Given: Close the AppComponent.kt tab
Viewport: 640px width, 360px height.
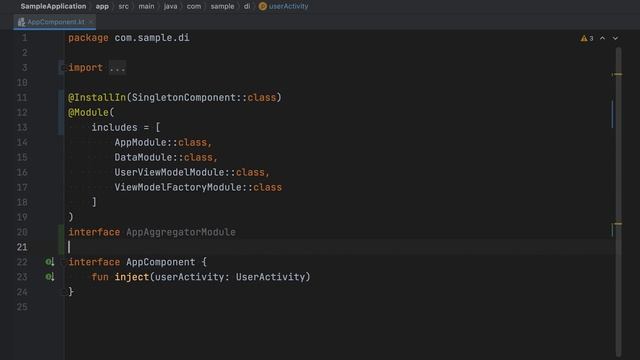Looking at the screenshot, I should click(91, 22).
